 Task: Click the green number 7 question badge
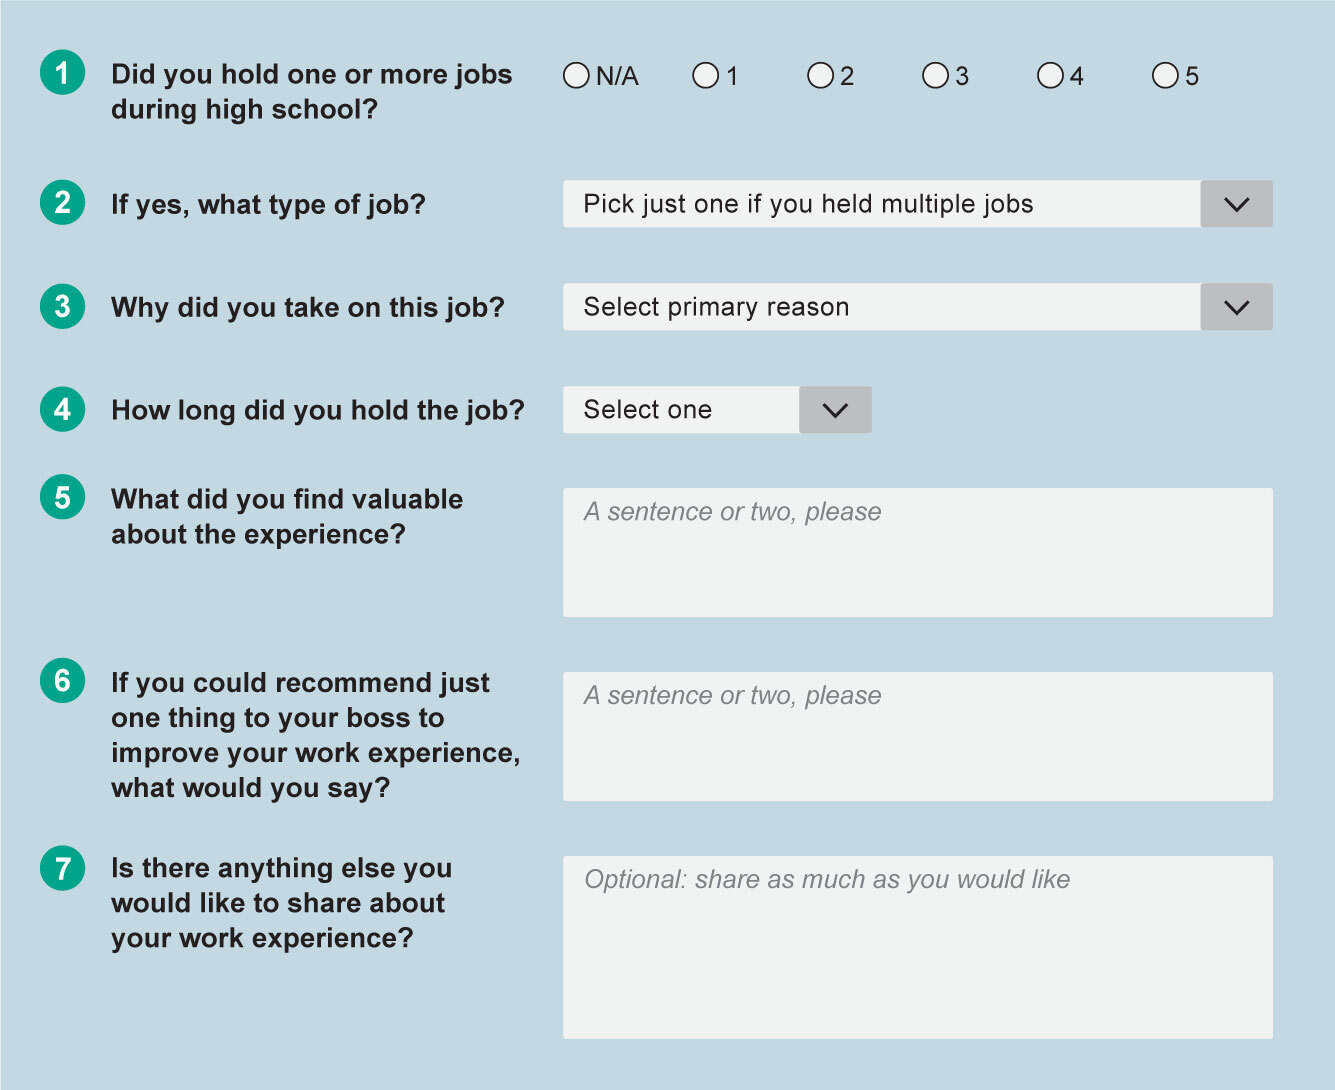click(62, 867)
